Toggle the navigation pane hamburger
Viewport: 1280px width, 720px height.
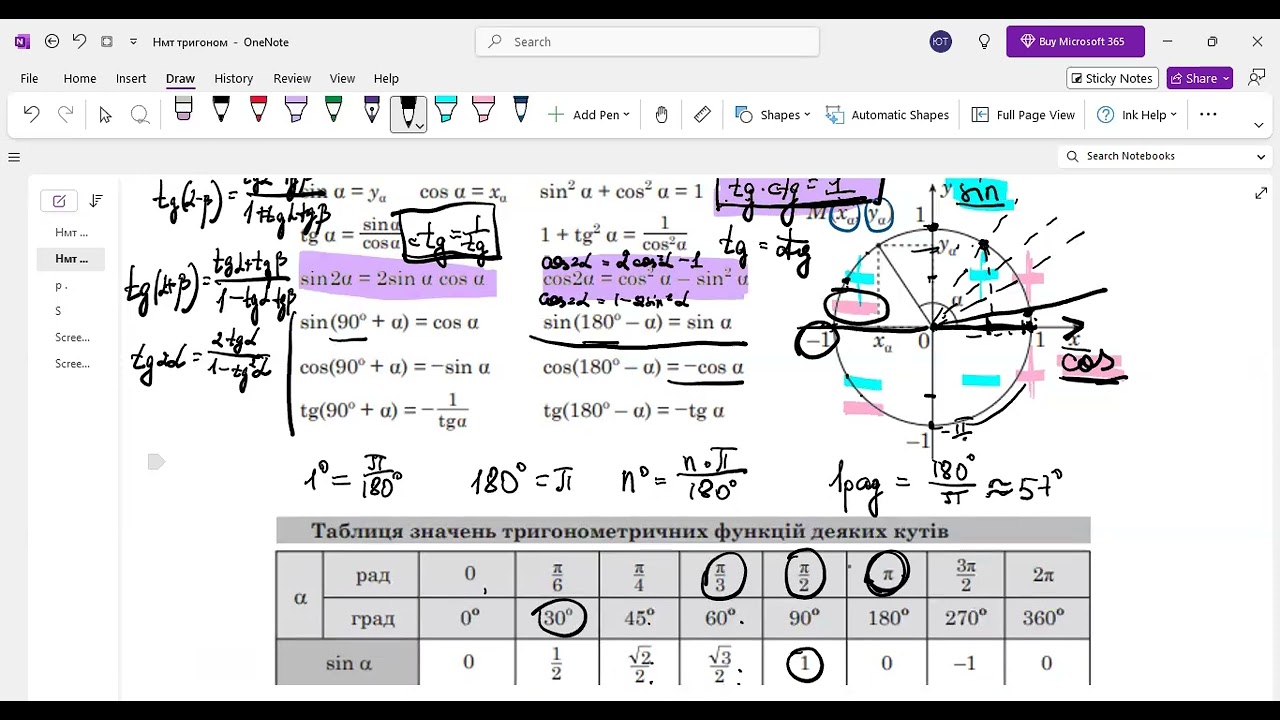(14, 157)
